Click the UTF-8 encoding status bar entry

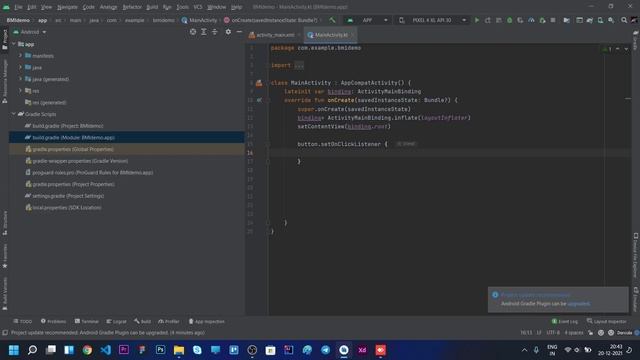[x=553, y=333]
